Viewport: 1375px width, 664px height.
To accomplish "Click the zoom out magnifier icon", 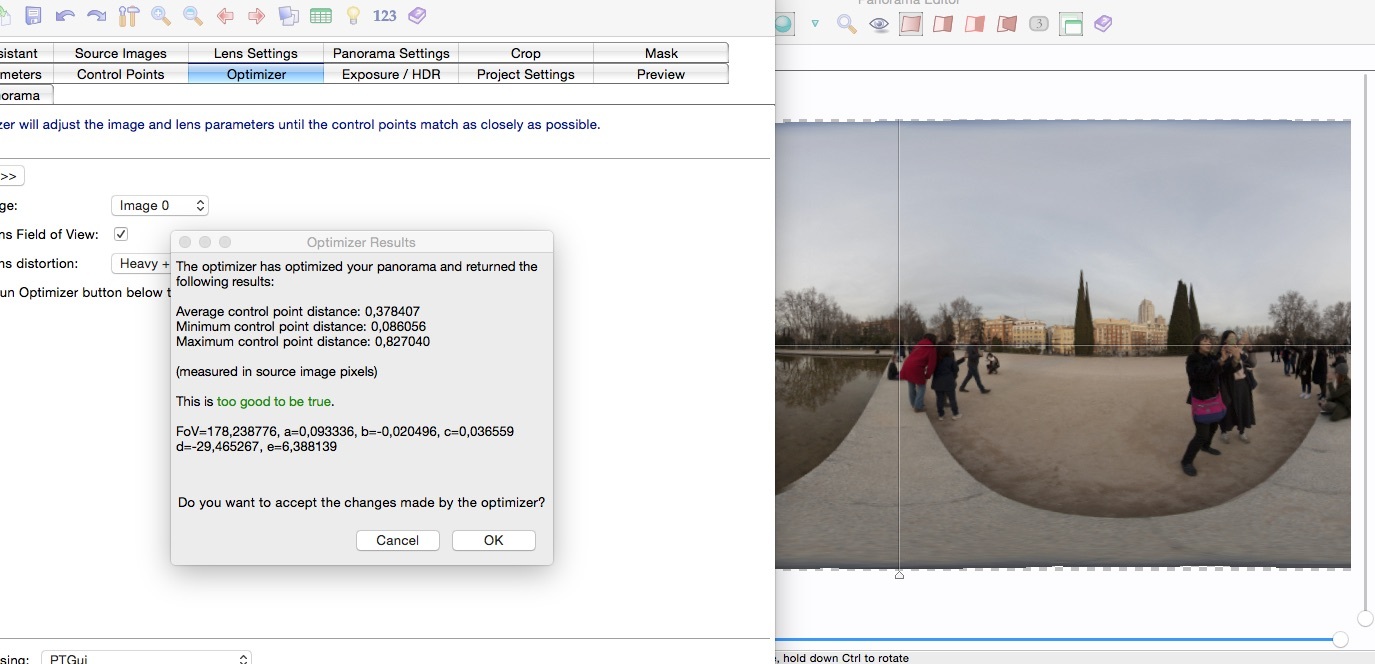I will pyautogui.click(x=193, y=15).
